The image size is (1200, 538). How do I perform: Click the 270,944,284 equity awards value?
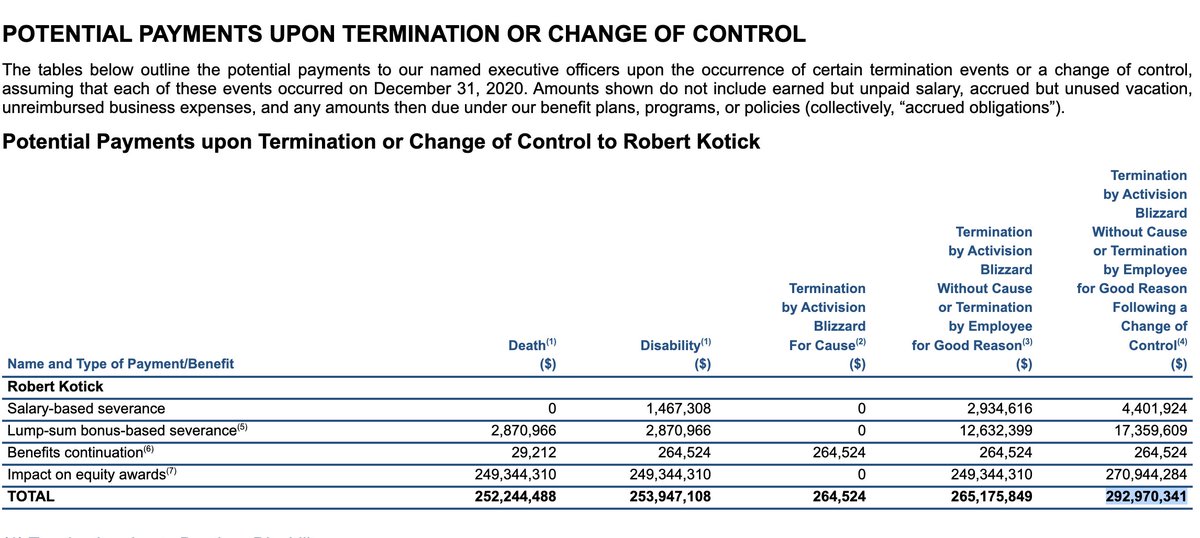(x=1144, y=474)
